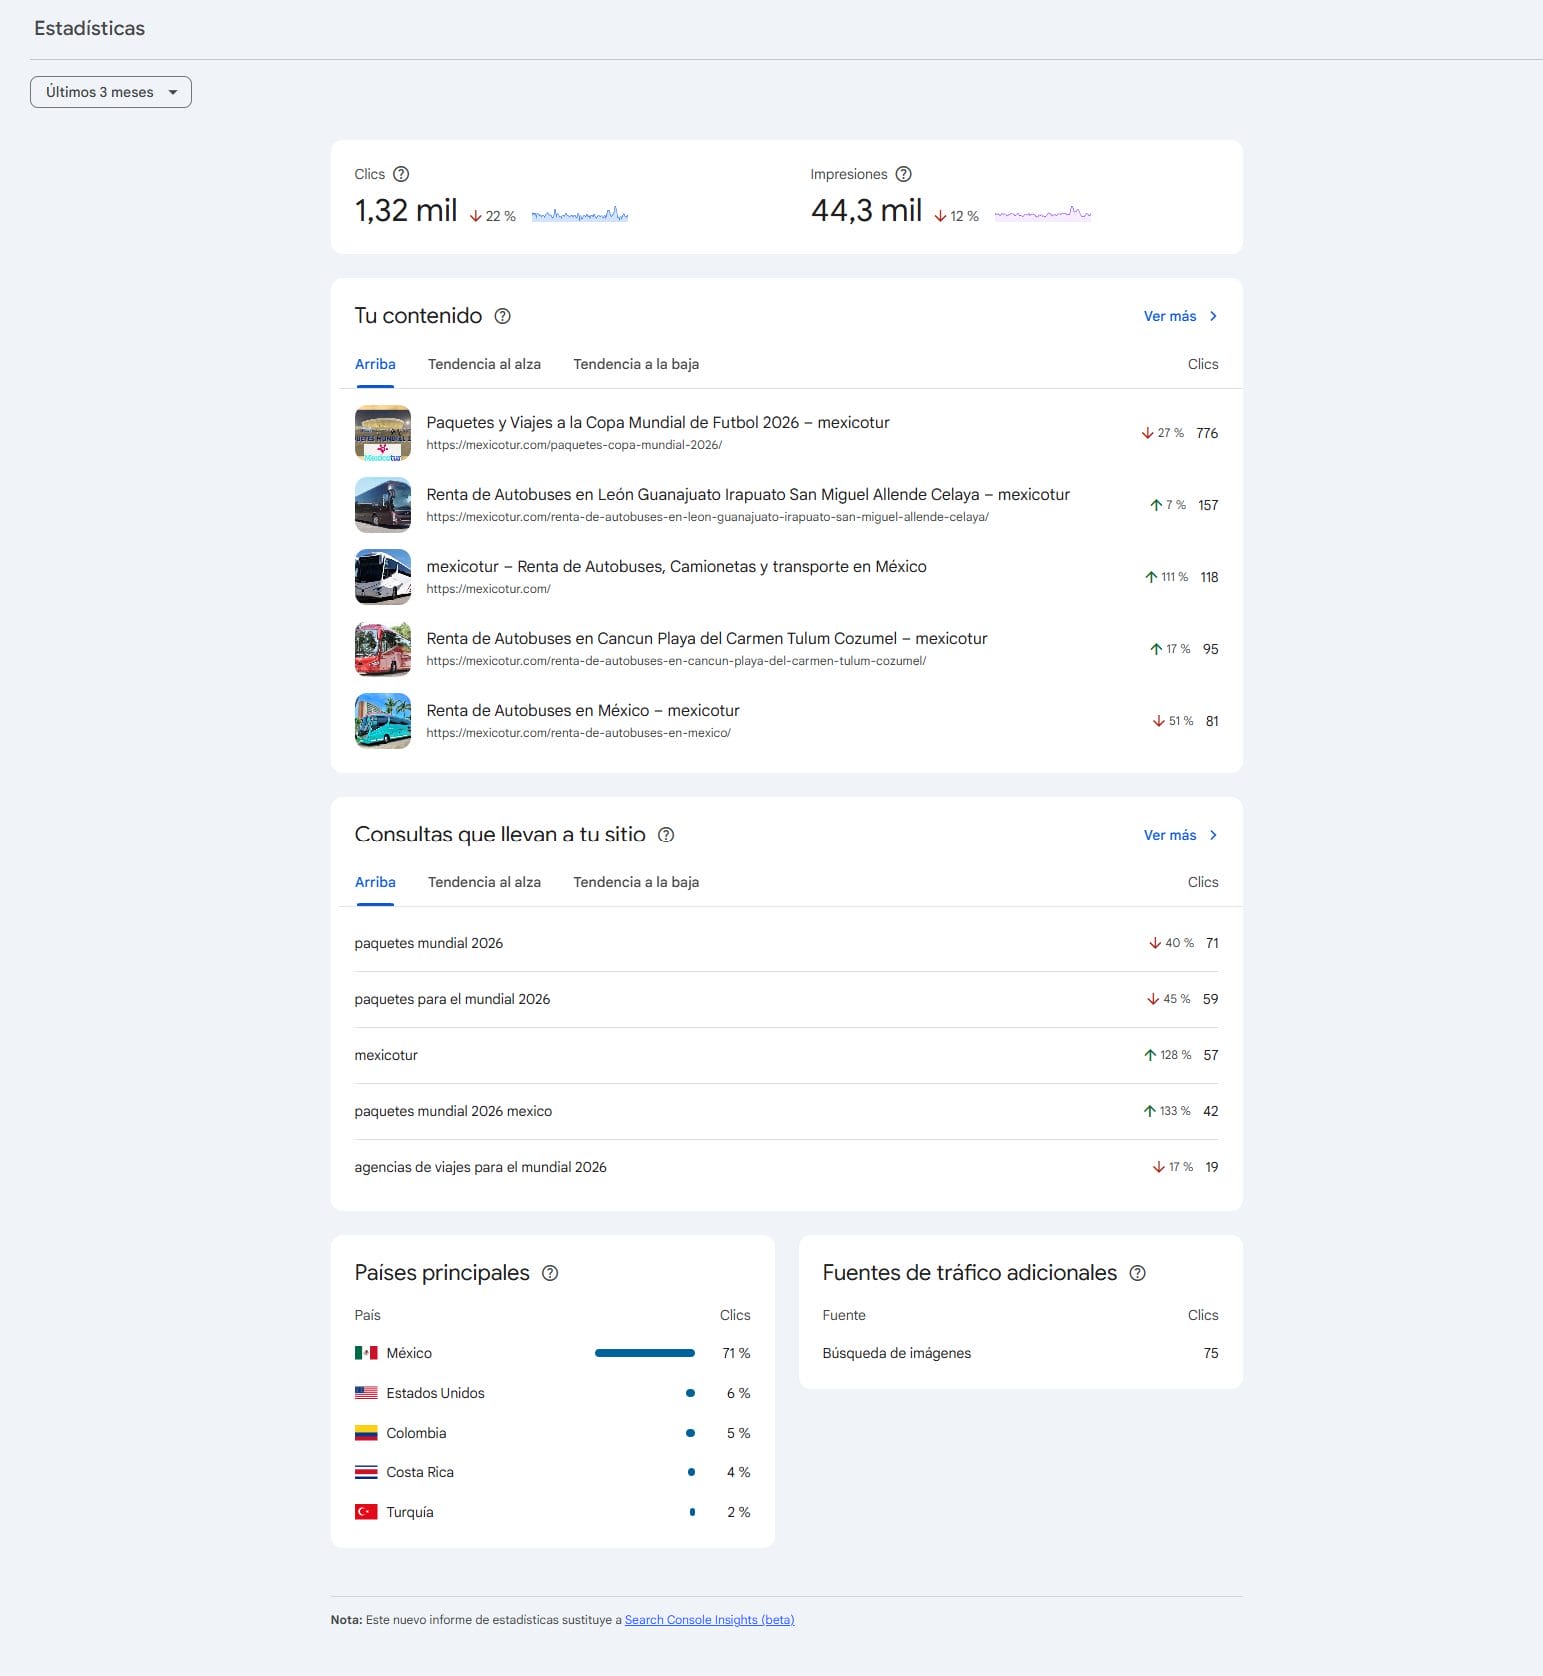Click help icon beside Consultas que llevan a tu sitio

click(x=666, y=835)
